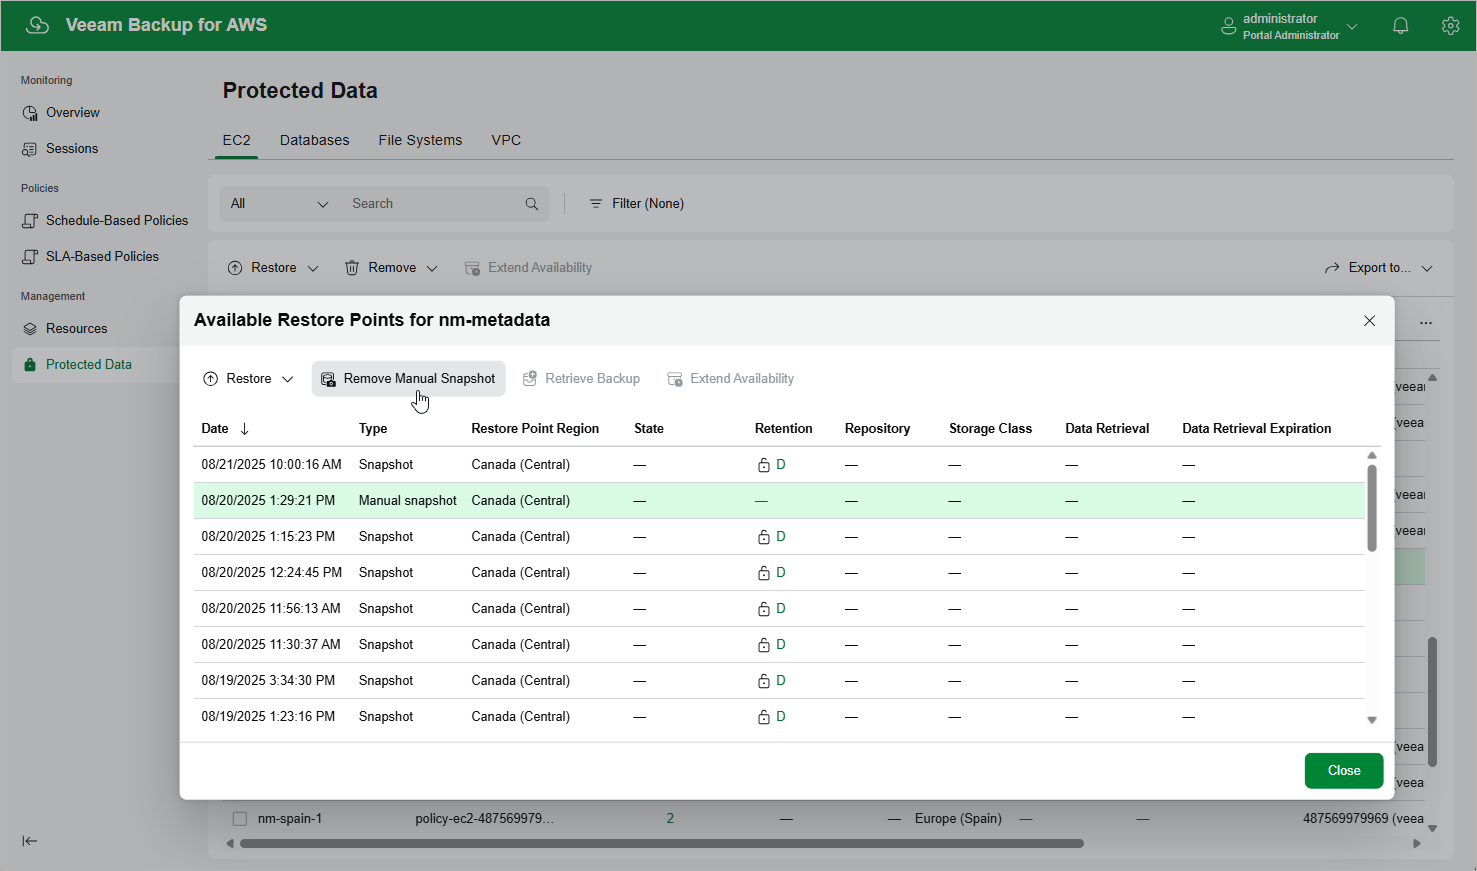1477x871 pixels.
Task: Select the 08/19/2025 3:34:30 PM restore point
Action: (779, 681)
